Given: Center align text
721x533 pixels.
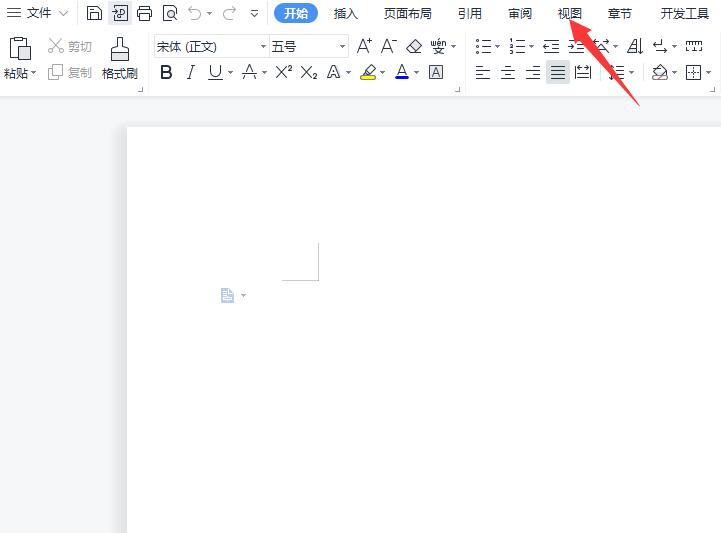Looking at the screenshot, I should pos(508,72).
